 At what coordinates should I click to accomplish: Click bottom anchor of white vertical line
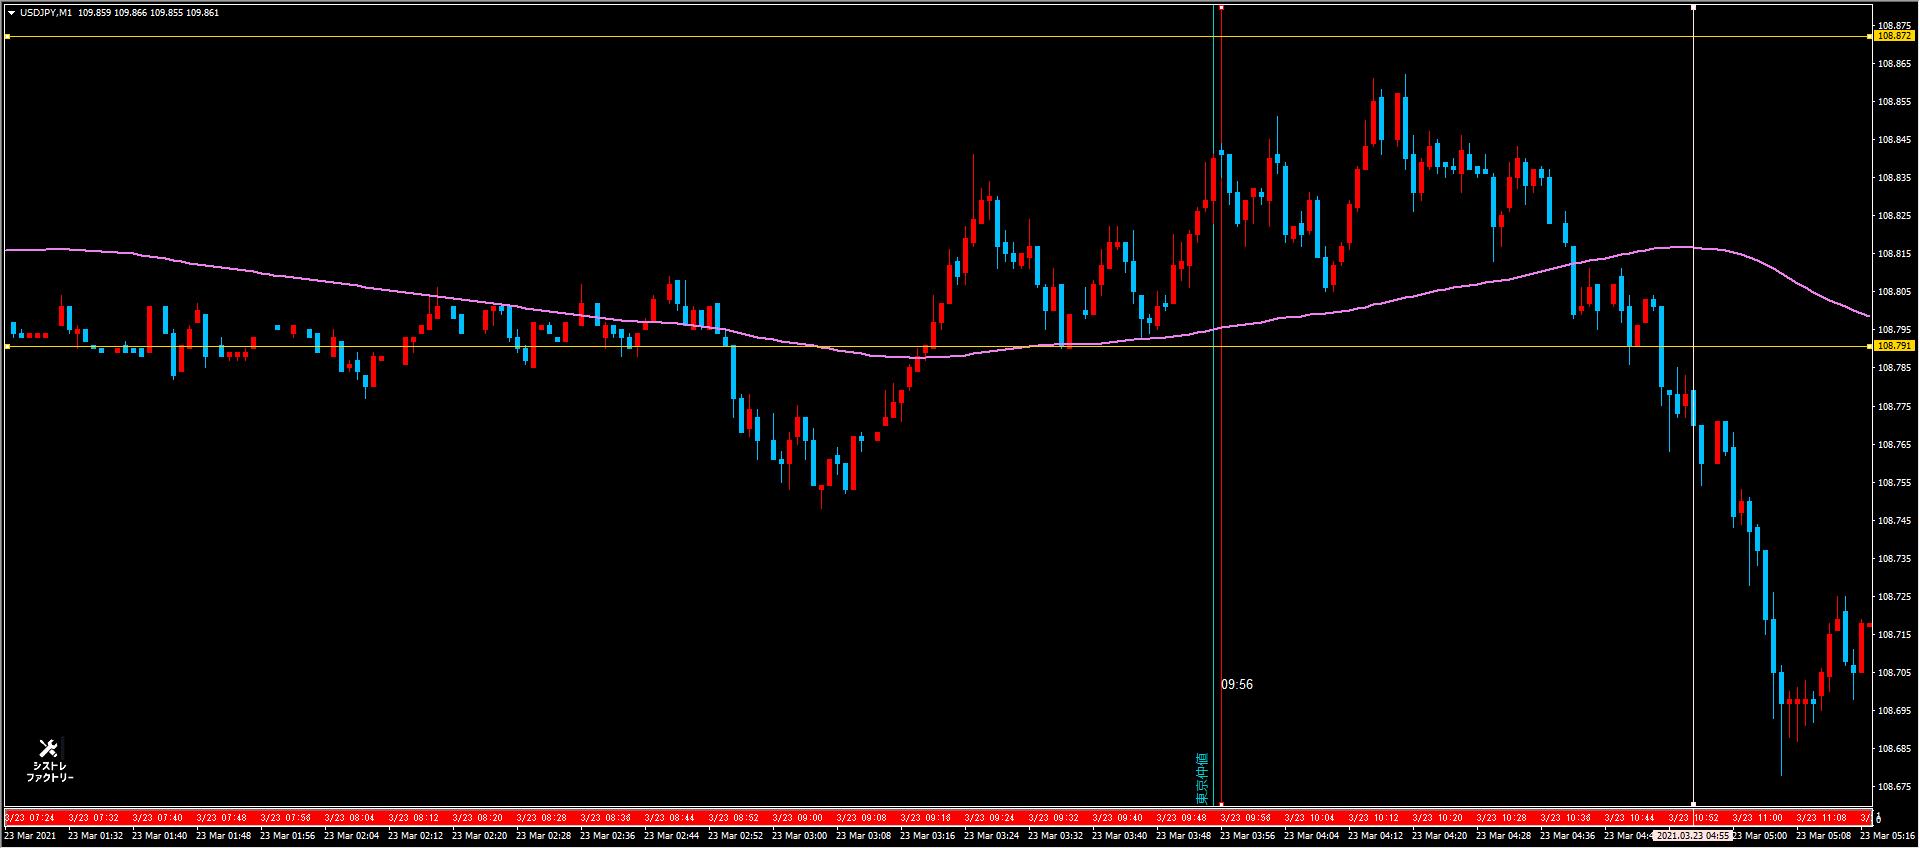[1693, 804]
